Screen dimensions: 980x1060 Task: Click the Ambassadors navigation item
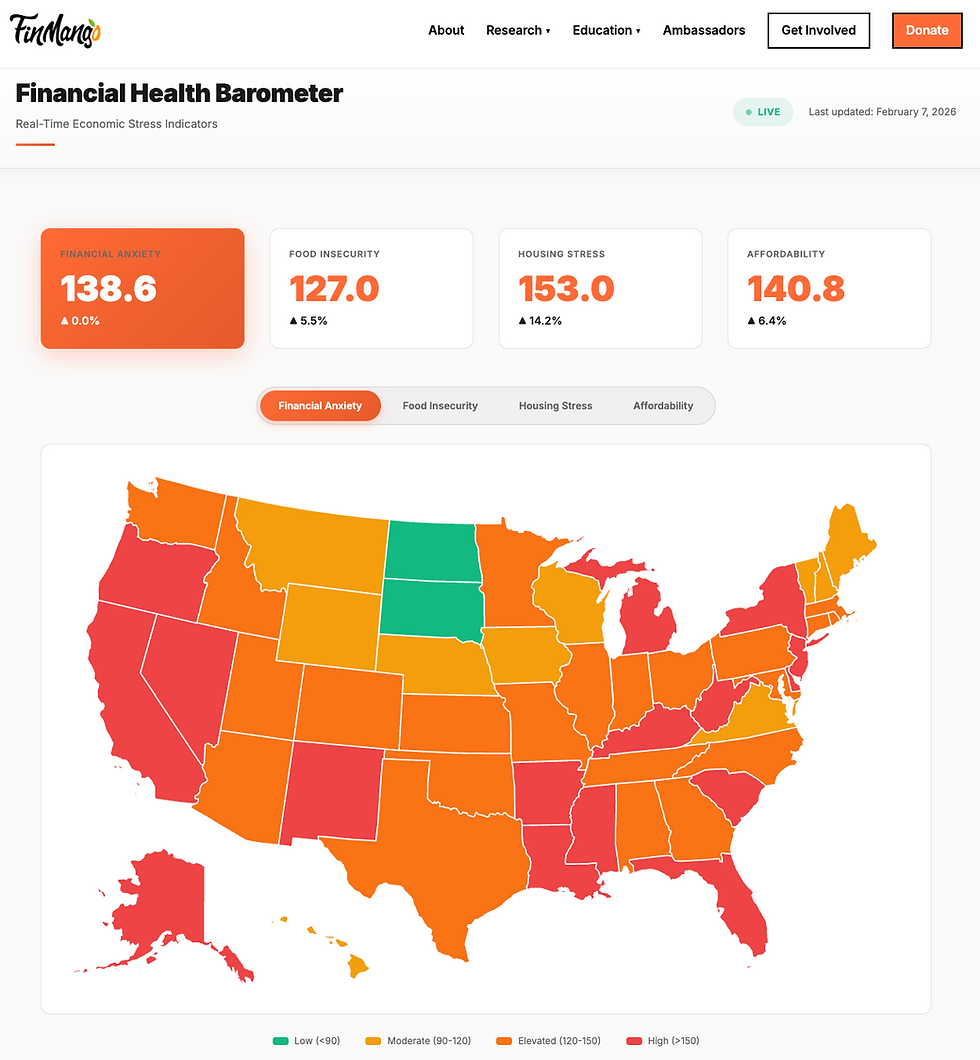tap(703, 30)
